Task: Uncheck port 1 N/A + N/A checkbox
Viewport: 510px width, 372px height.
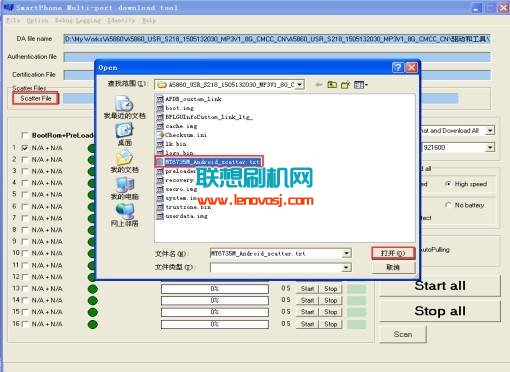Action: [25, 148]
